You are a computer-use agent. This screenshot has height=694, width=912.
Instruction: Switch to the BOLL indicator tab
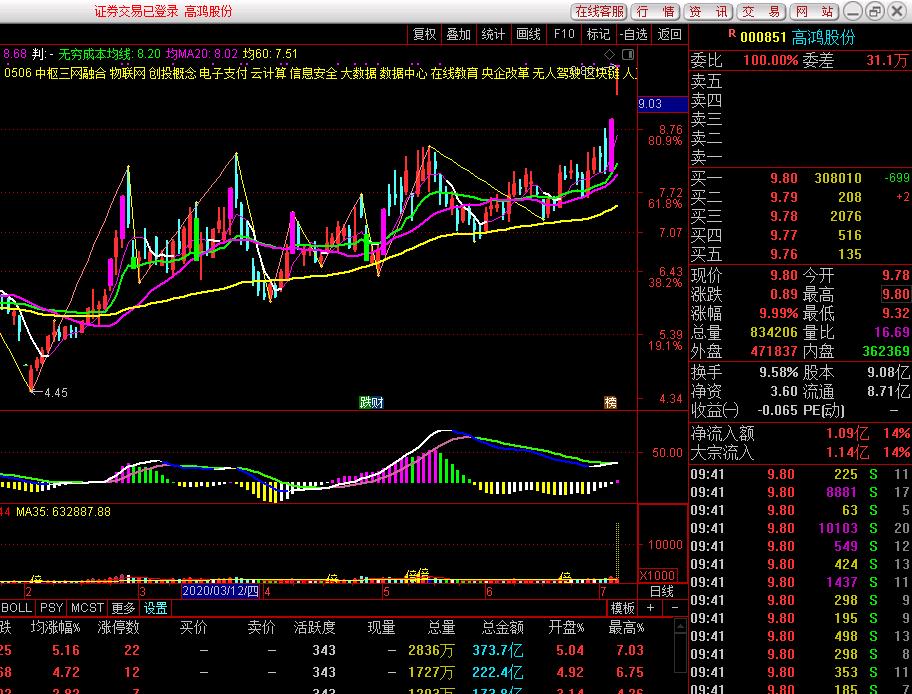[16, 608]
